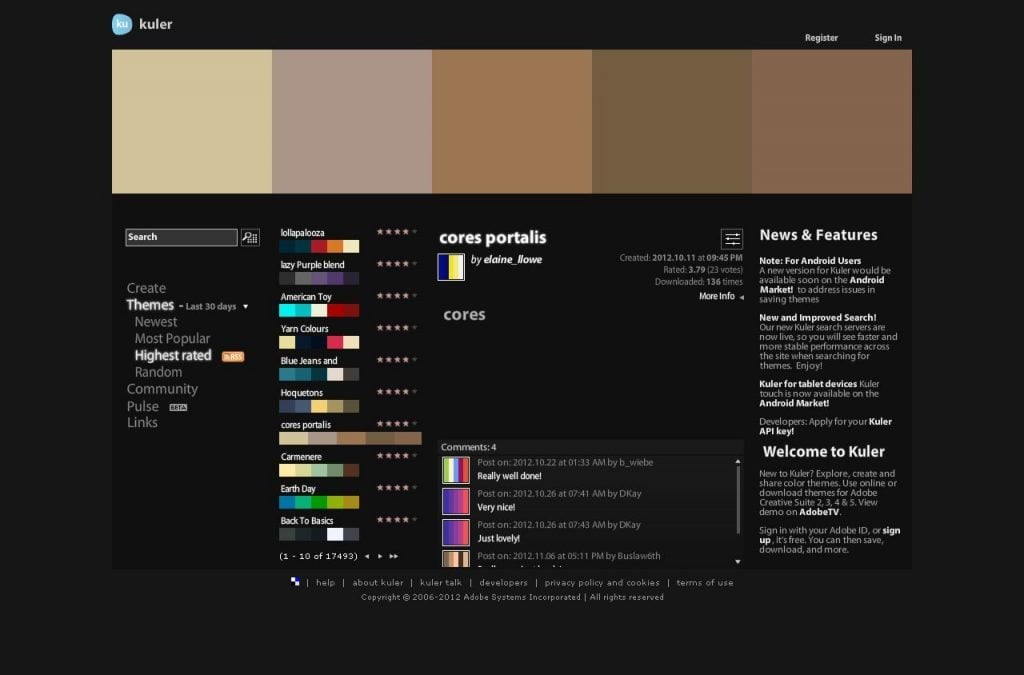Go to previous page of themes
Image resolution: width=1024 pixels, height=675 pixels.
coord(367,556)
